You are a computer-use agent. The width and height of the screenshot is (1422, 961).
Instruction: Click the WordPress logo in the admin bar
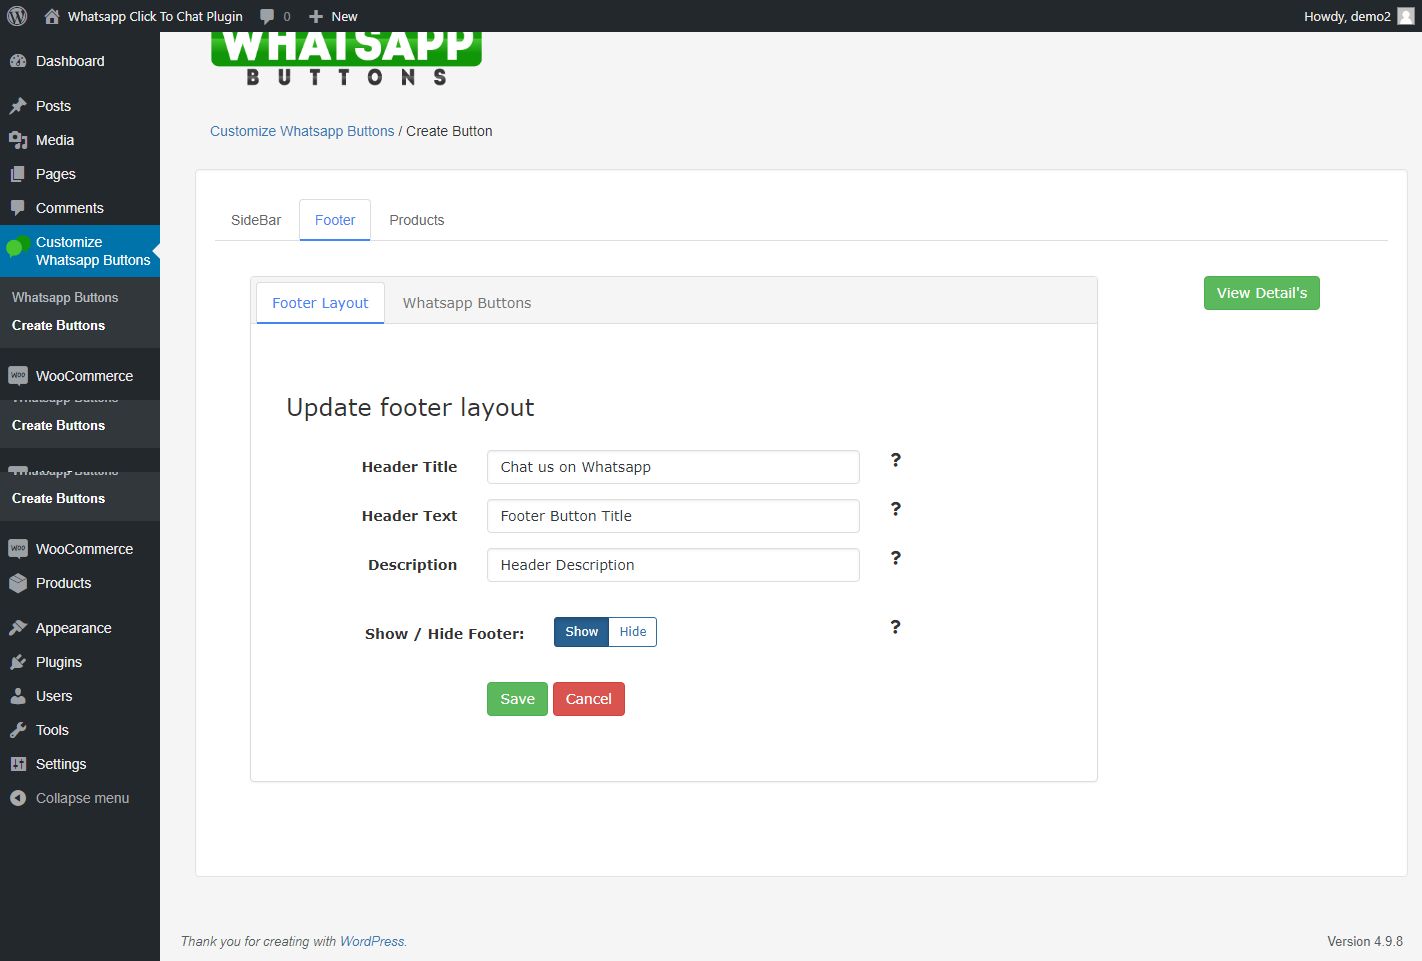coord(17,16)
